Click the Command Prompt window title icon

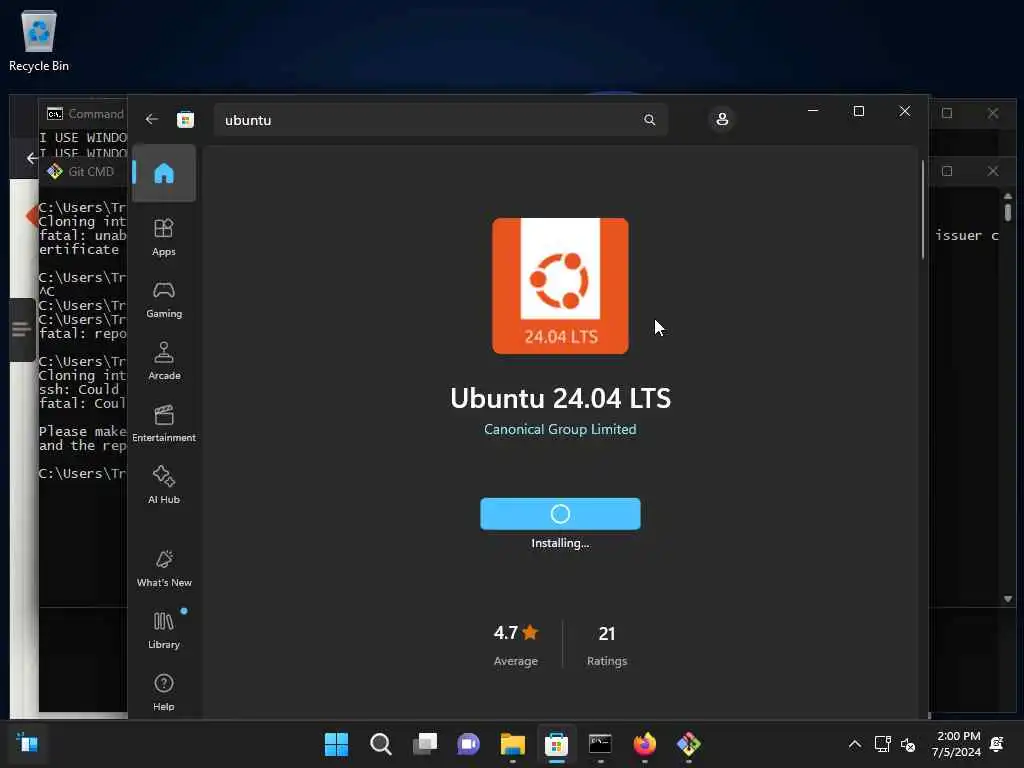(x=55, y=114)
